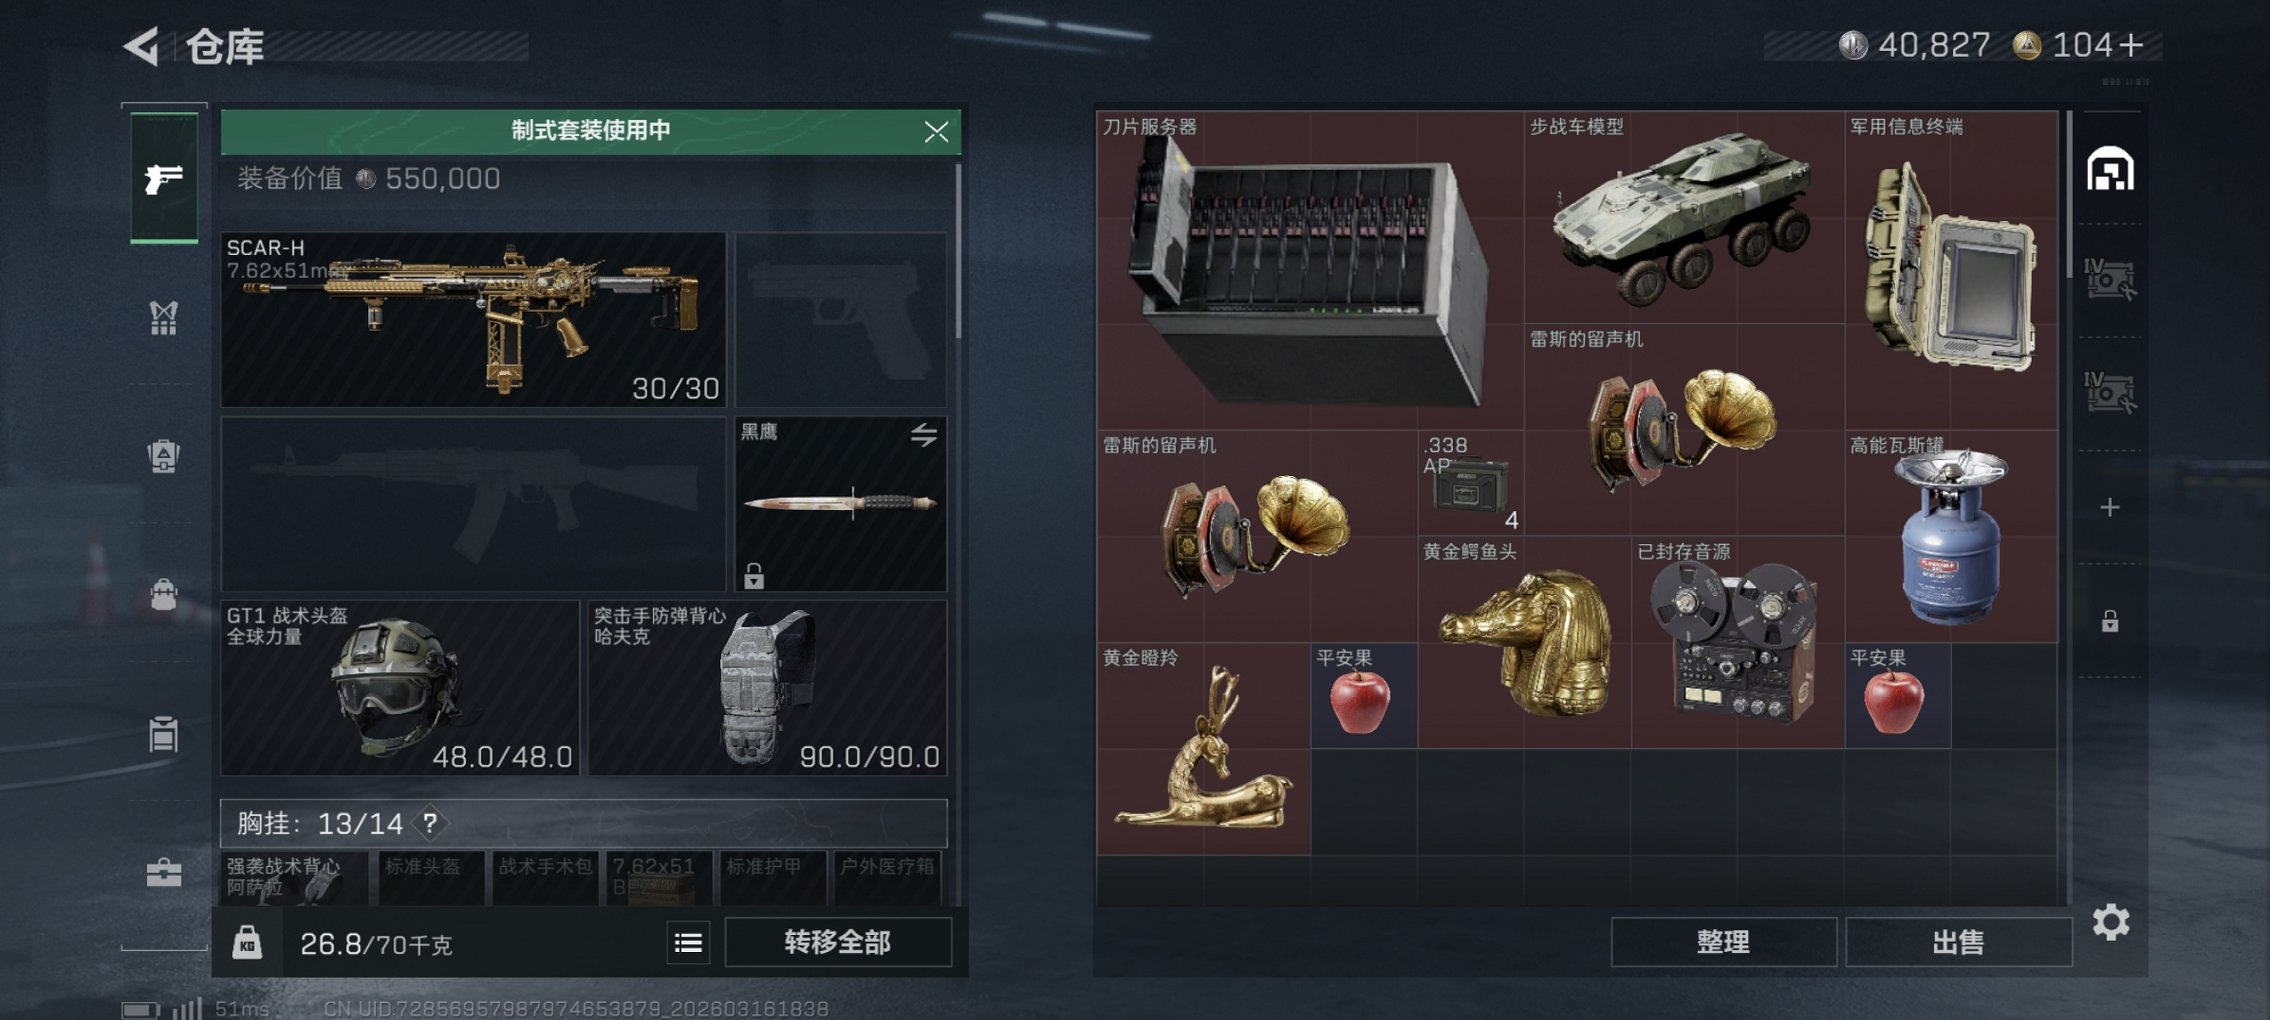
Task: Click the 整理 sort button
Action: (1723, 942)
